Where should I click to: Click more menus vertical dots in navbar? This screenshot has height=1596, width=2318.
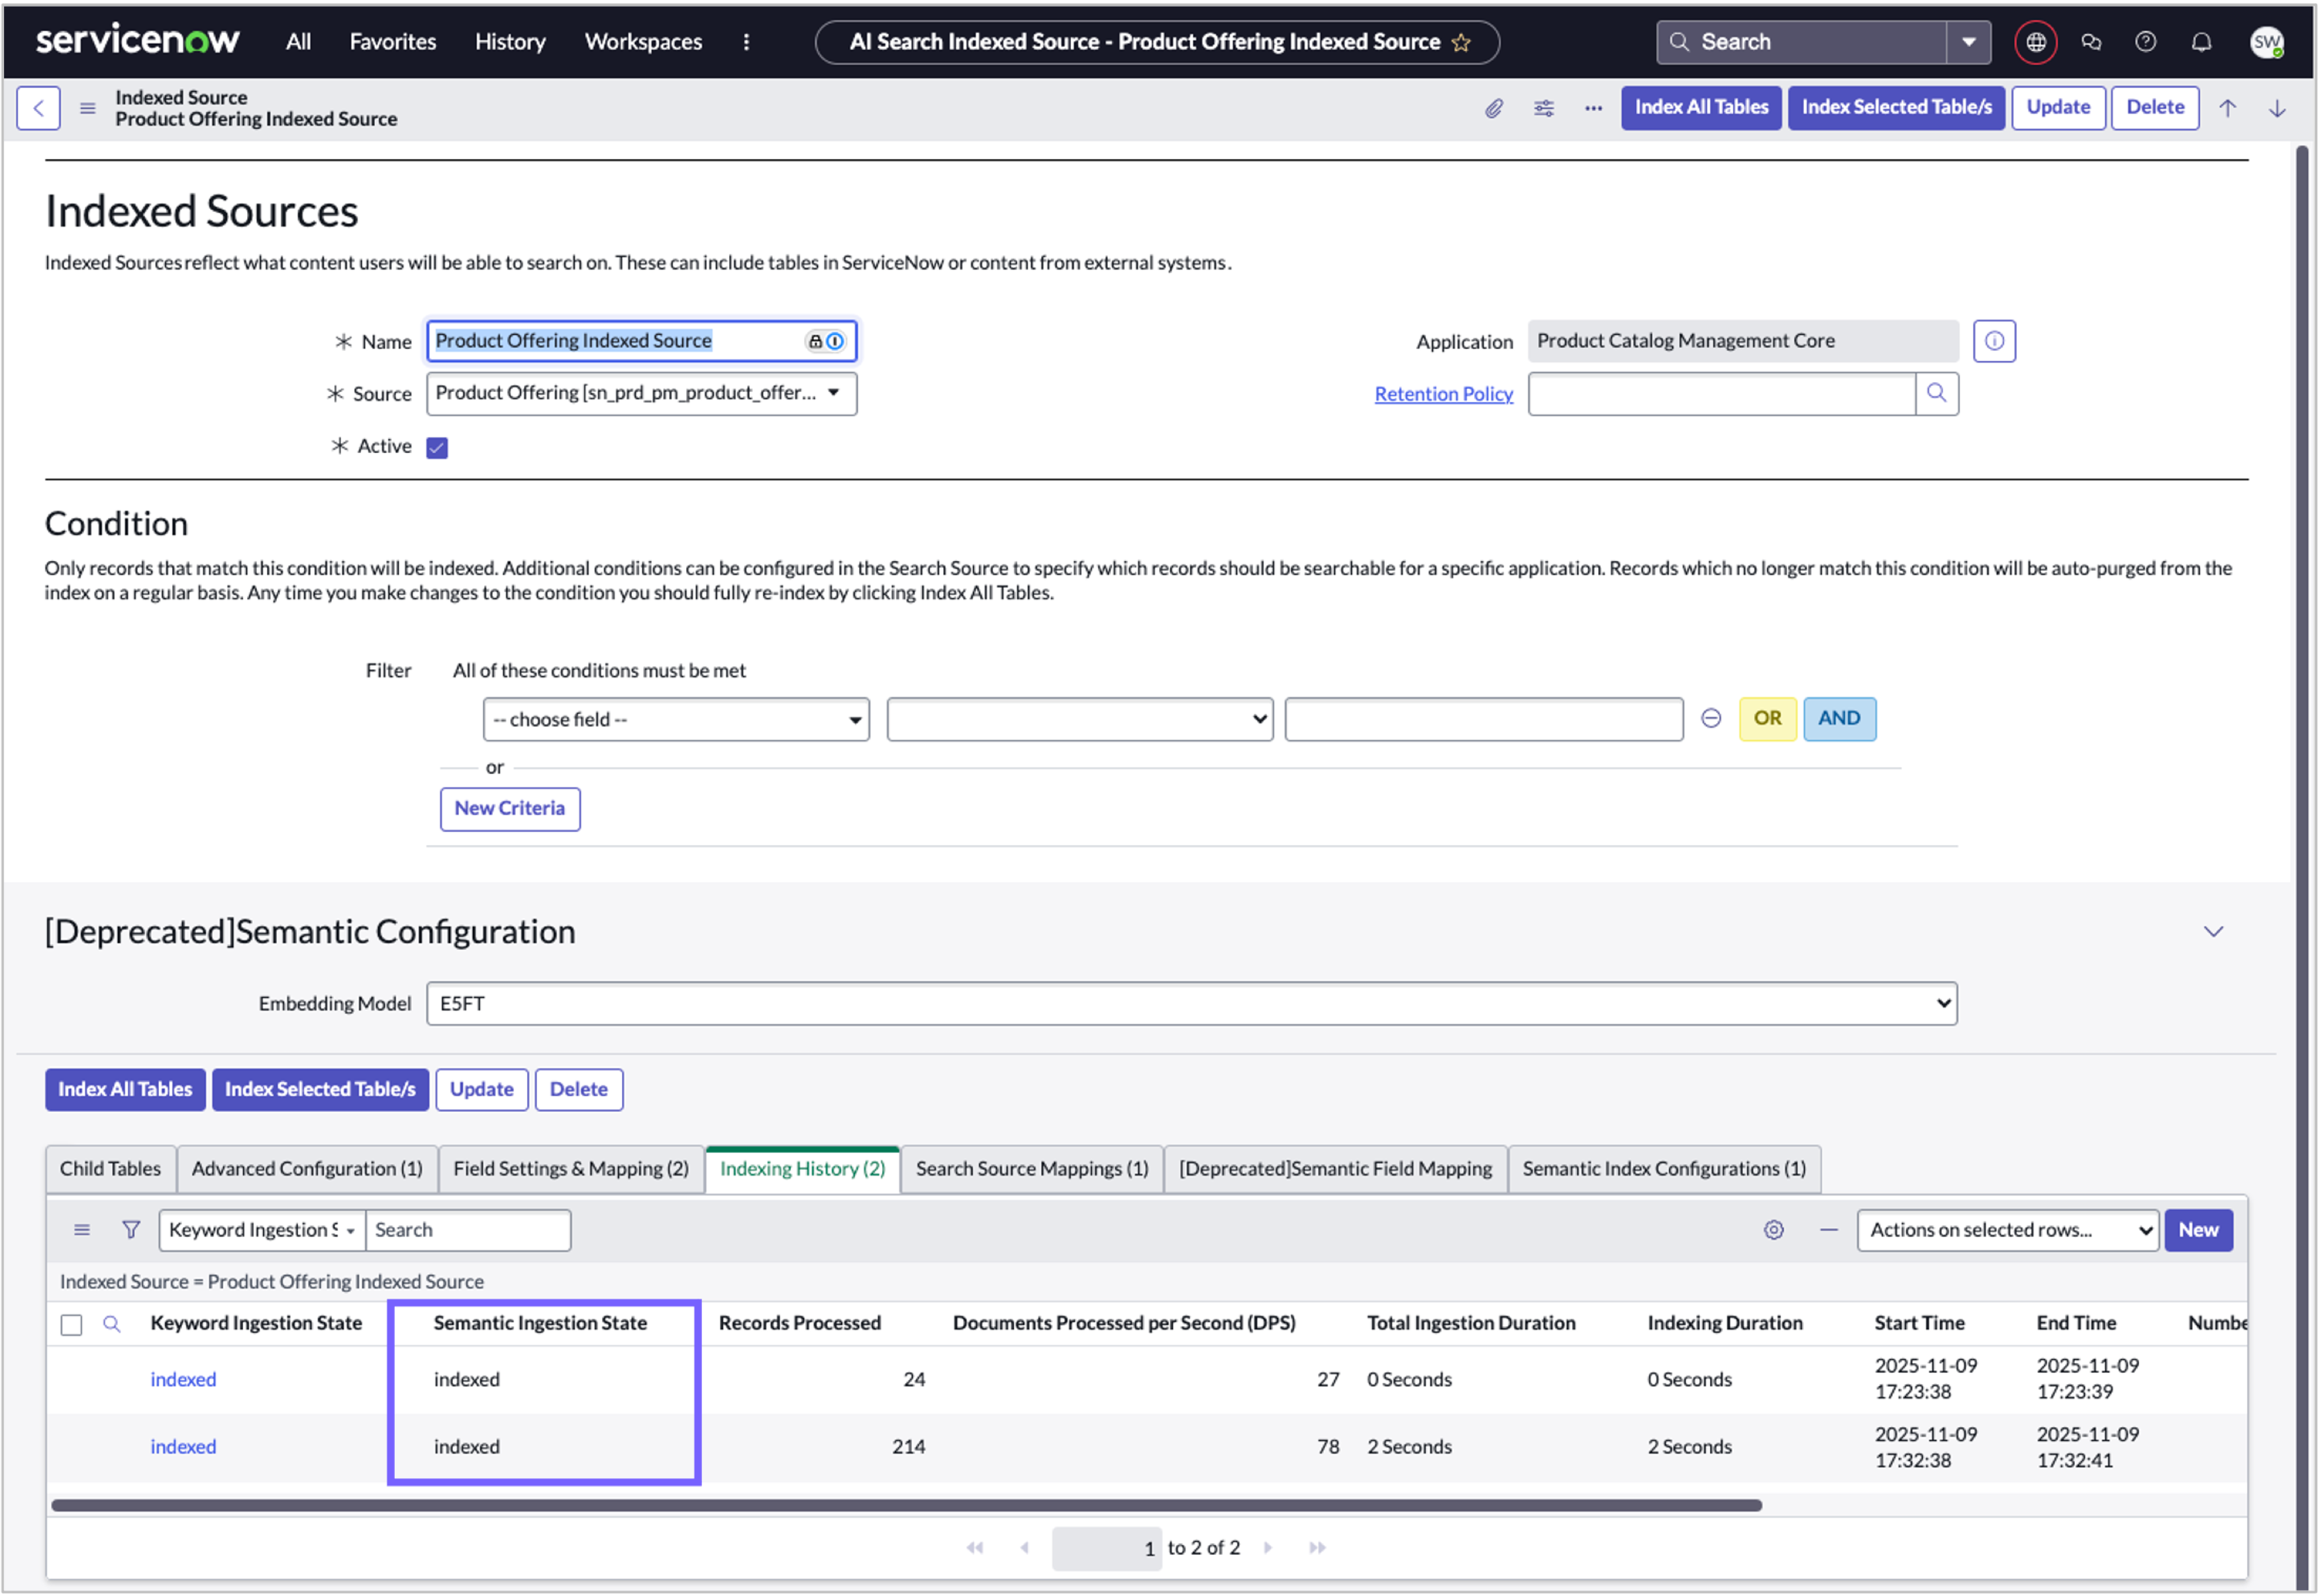746,42
